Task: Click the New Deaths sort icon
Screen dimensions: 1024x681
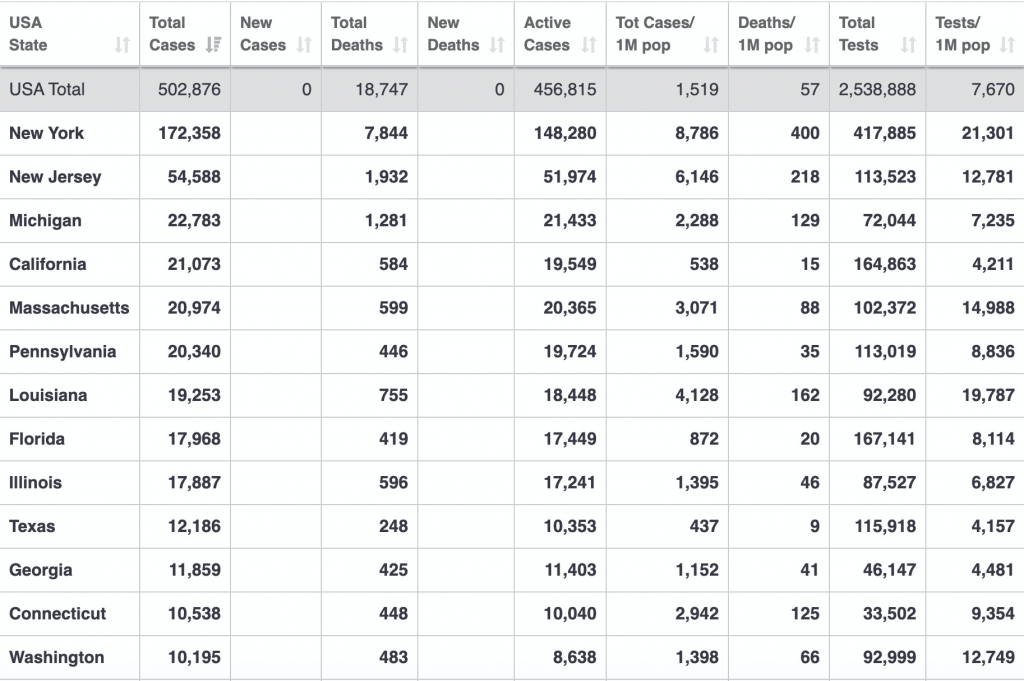Action: pos(496,45)
